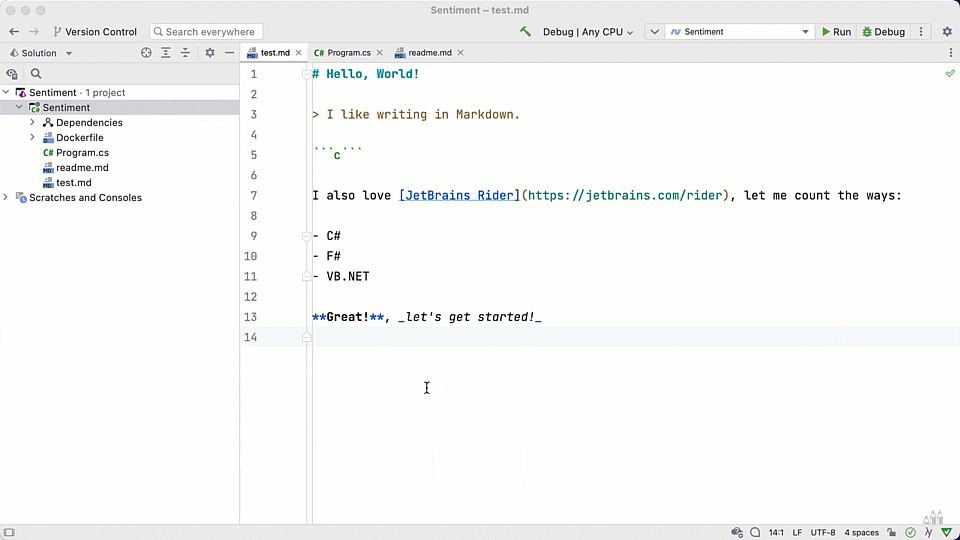This screenshot has height=540, width=960.
Task: Select the Dependencies item in the tree
Action: pos(89,122)
